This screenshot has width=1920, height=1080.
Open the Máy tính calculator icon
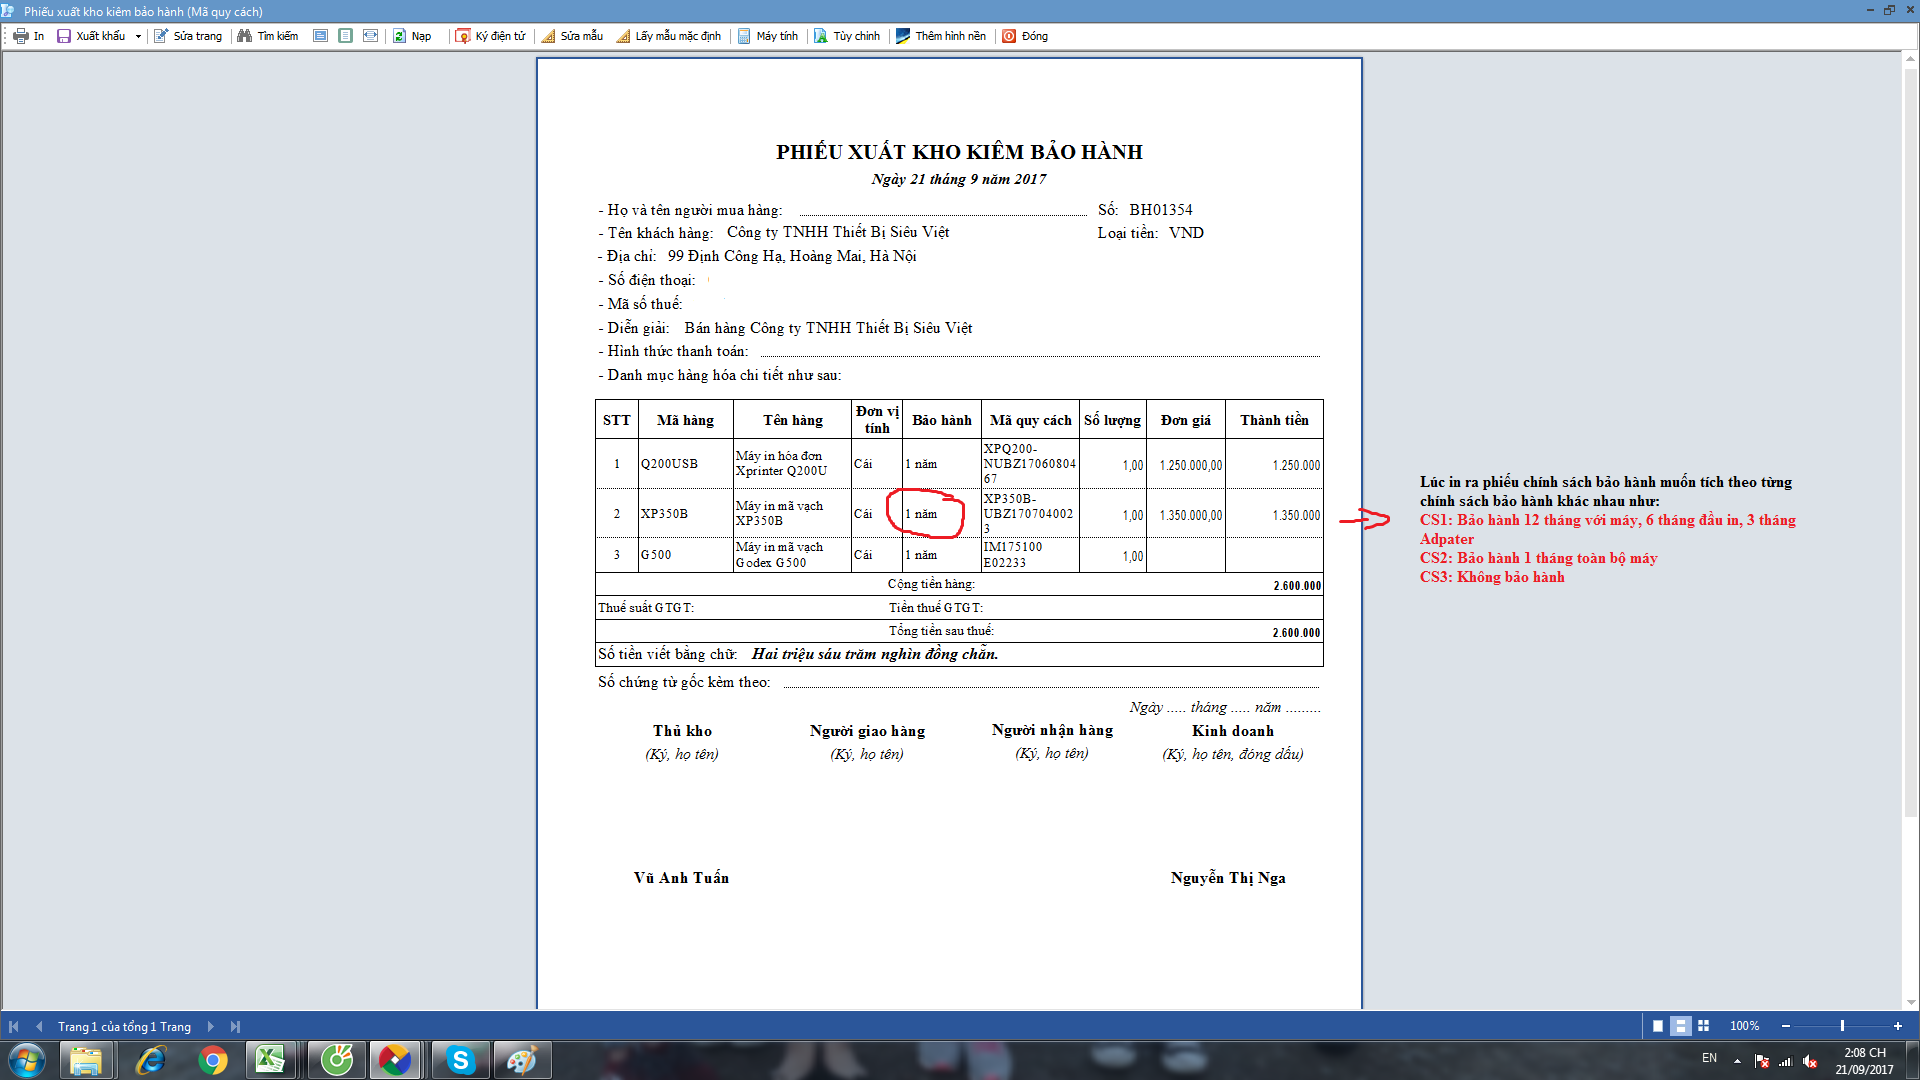click(744, 36)
